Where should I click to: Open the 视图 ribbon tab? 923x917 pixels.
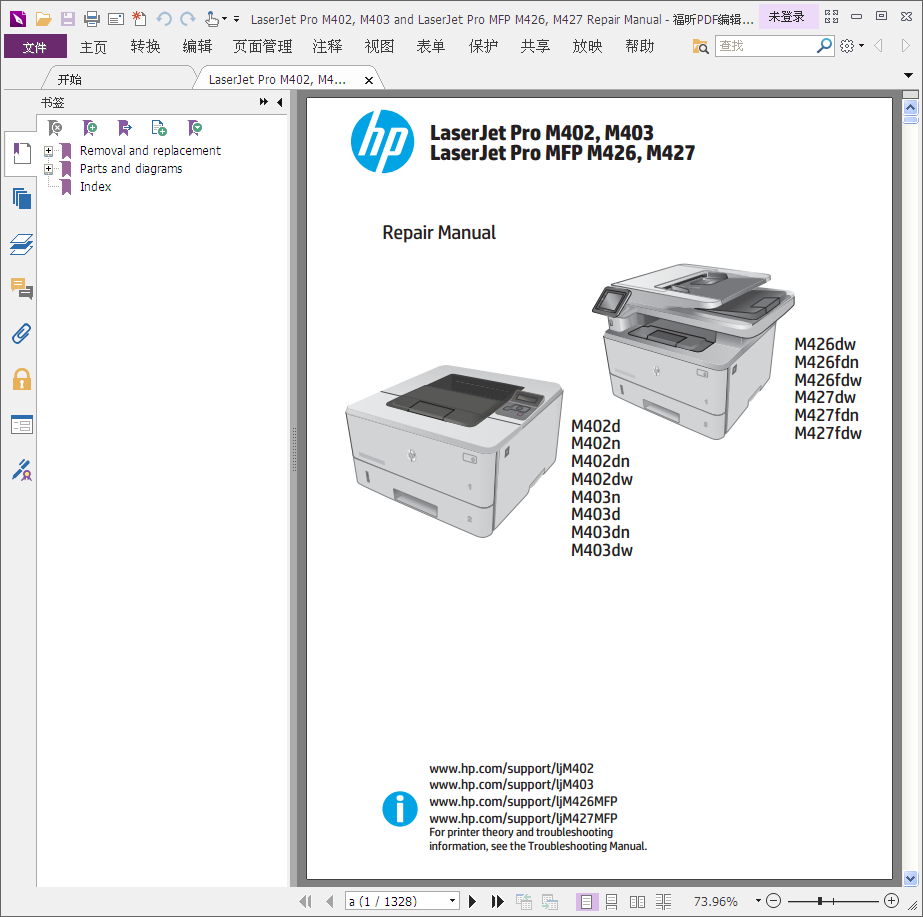click(x=379, y=46)
